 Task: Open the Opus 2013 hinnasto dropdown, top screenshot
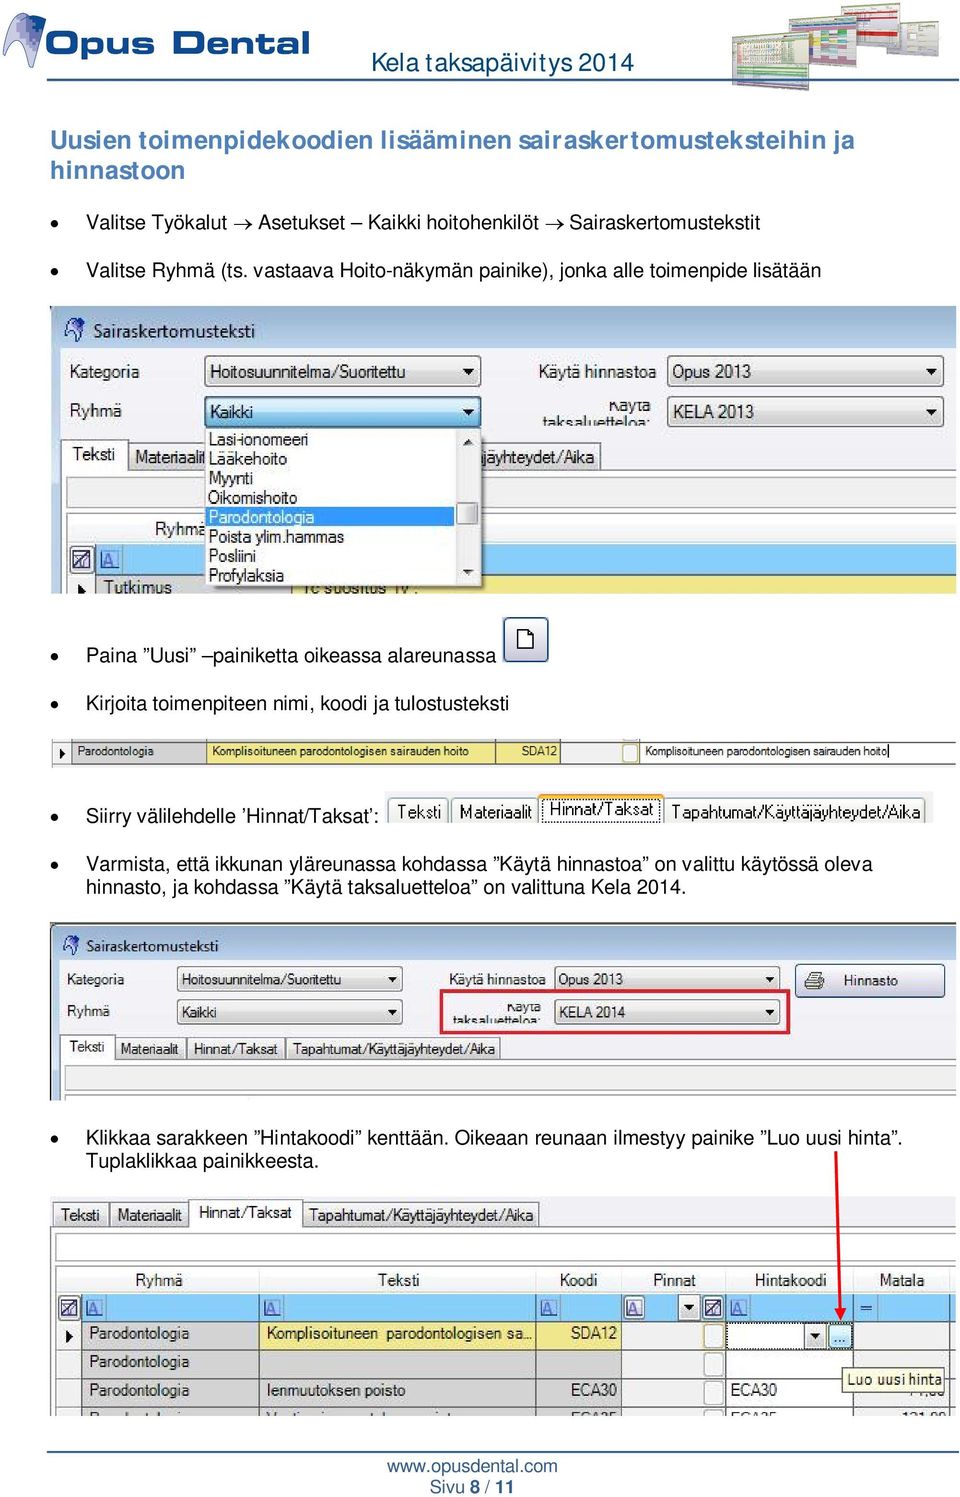pos(806,372)
